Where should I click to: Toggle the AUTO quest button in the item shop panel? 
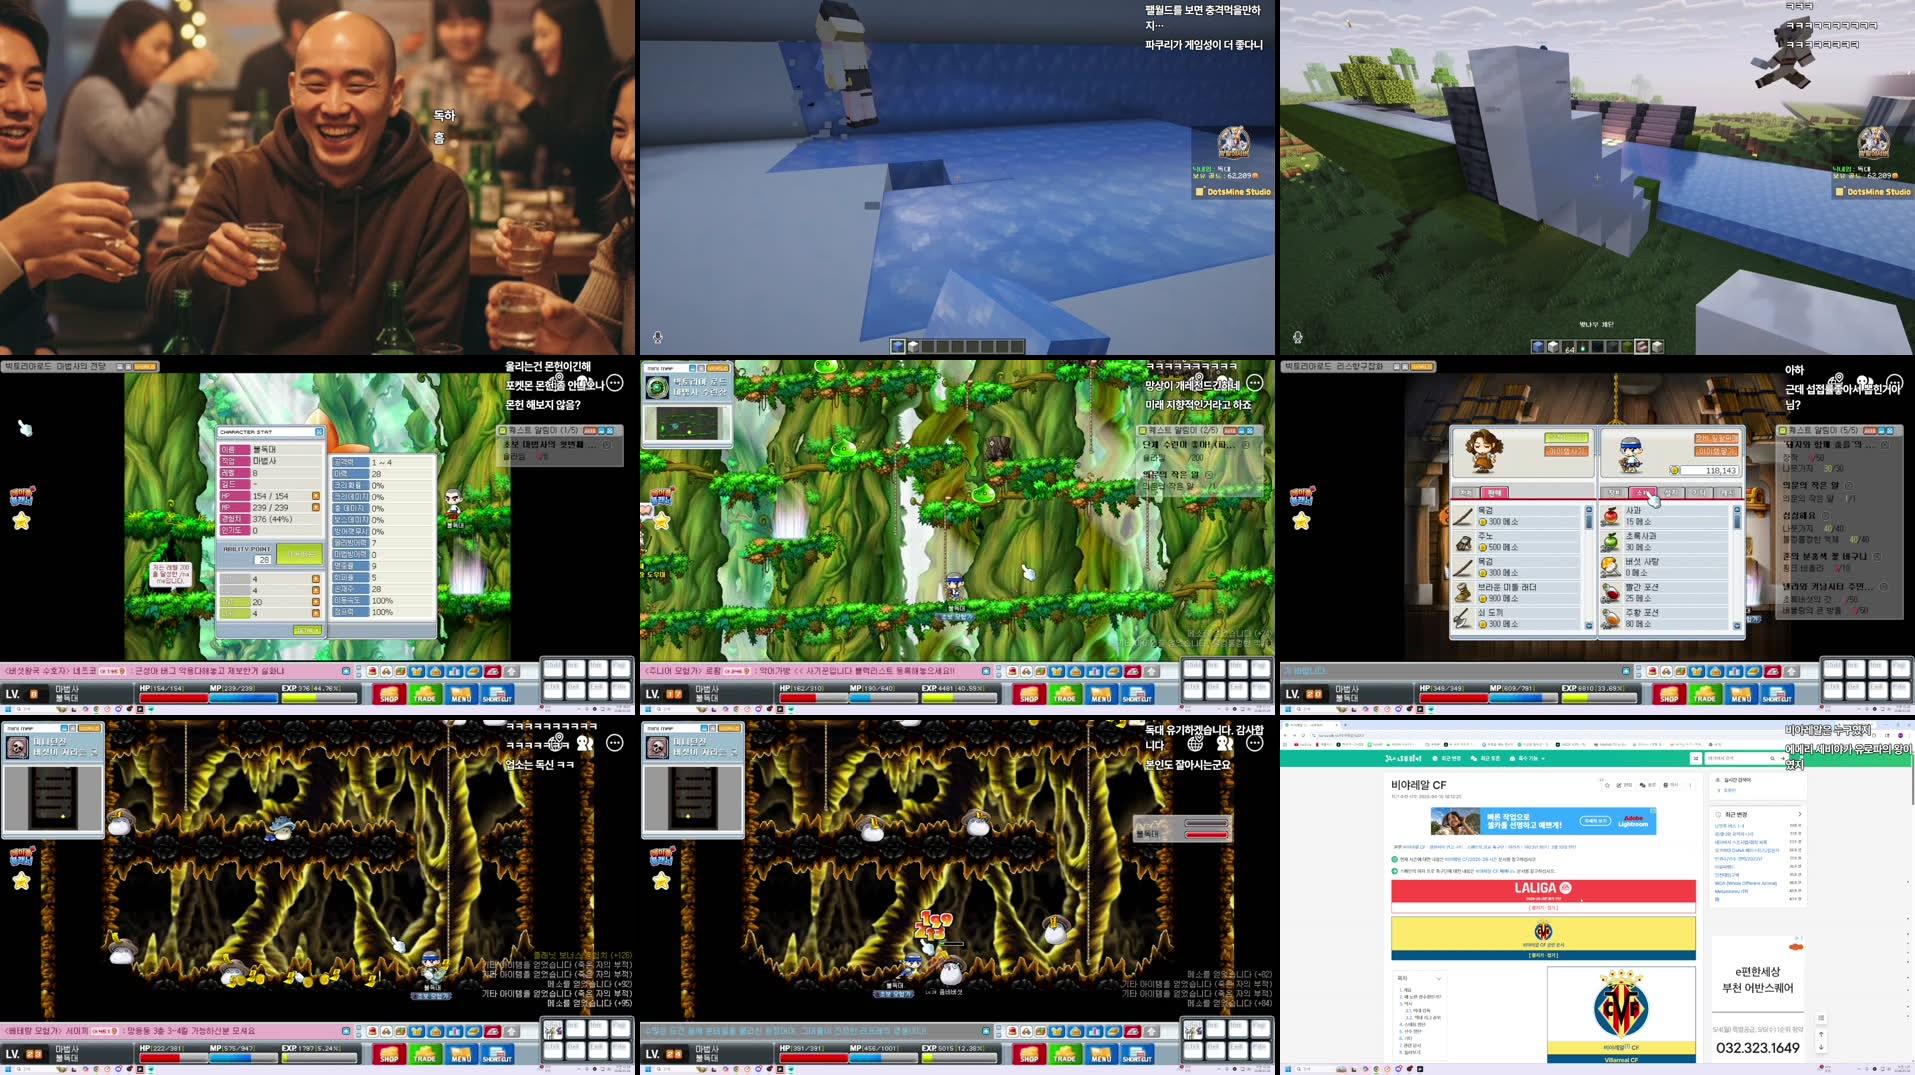coord(1871,430)
